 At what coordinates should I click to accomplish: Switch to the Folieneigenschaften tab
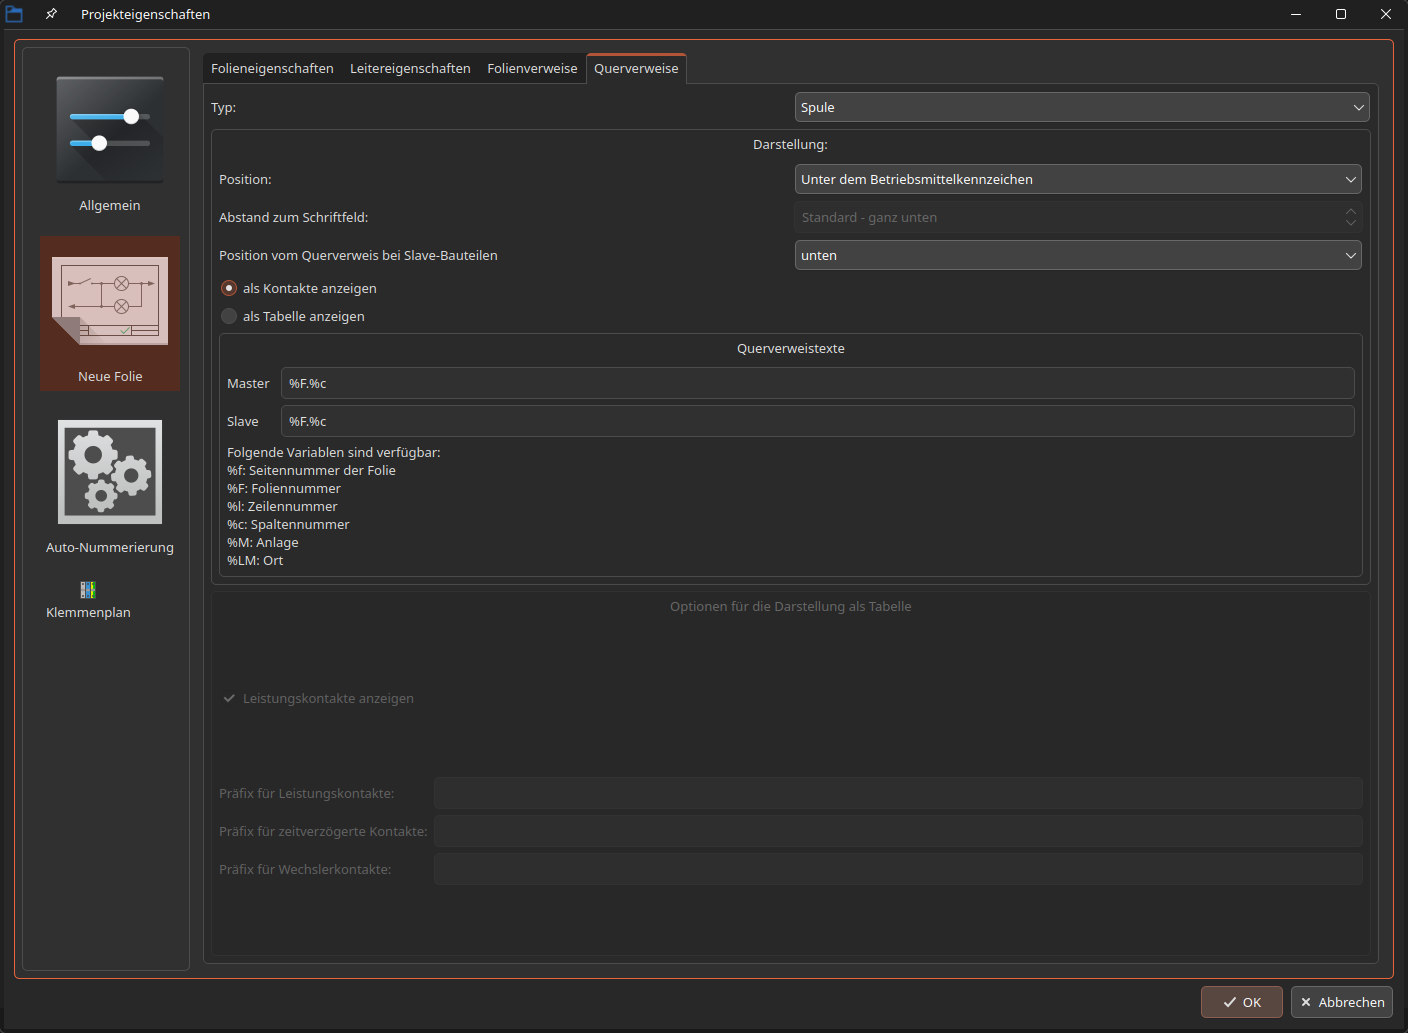tap(272, 68)
